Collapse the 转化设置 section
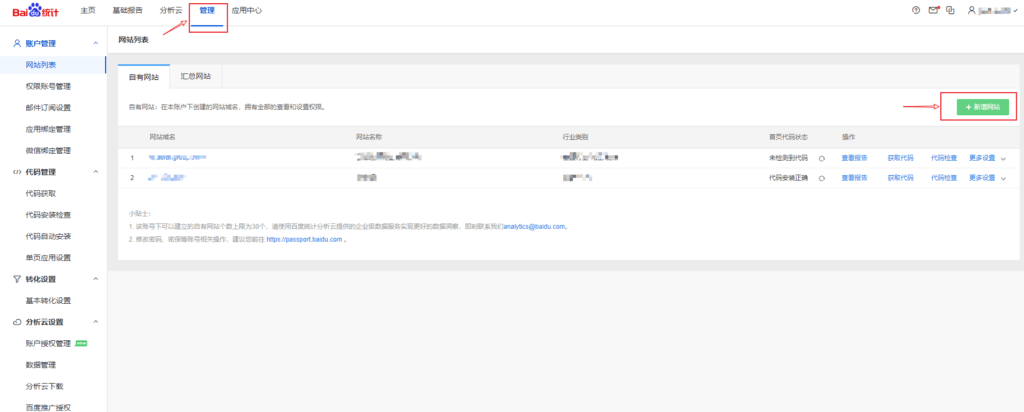 [96, 279]
